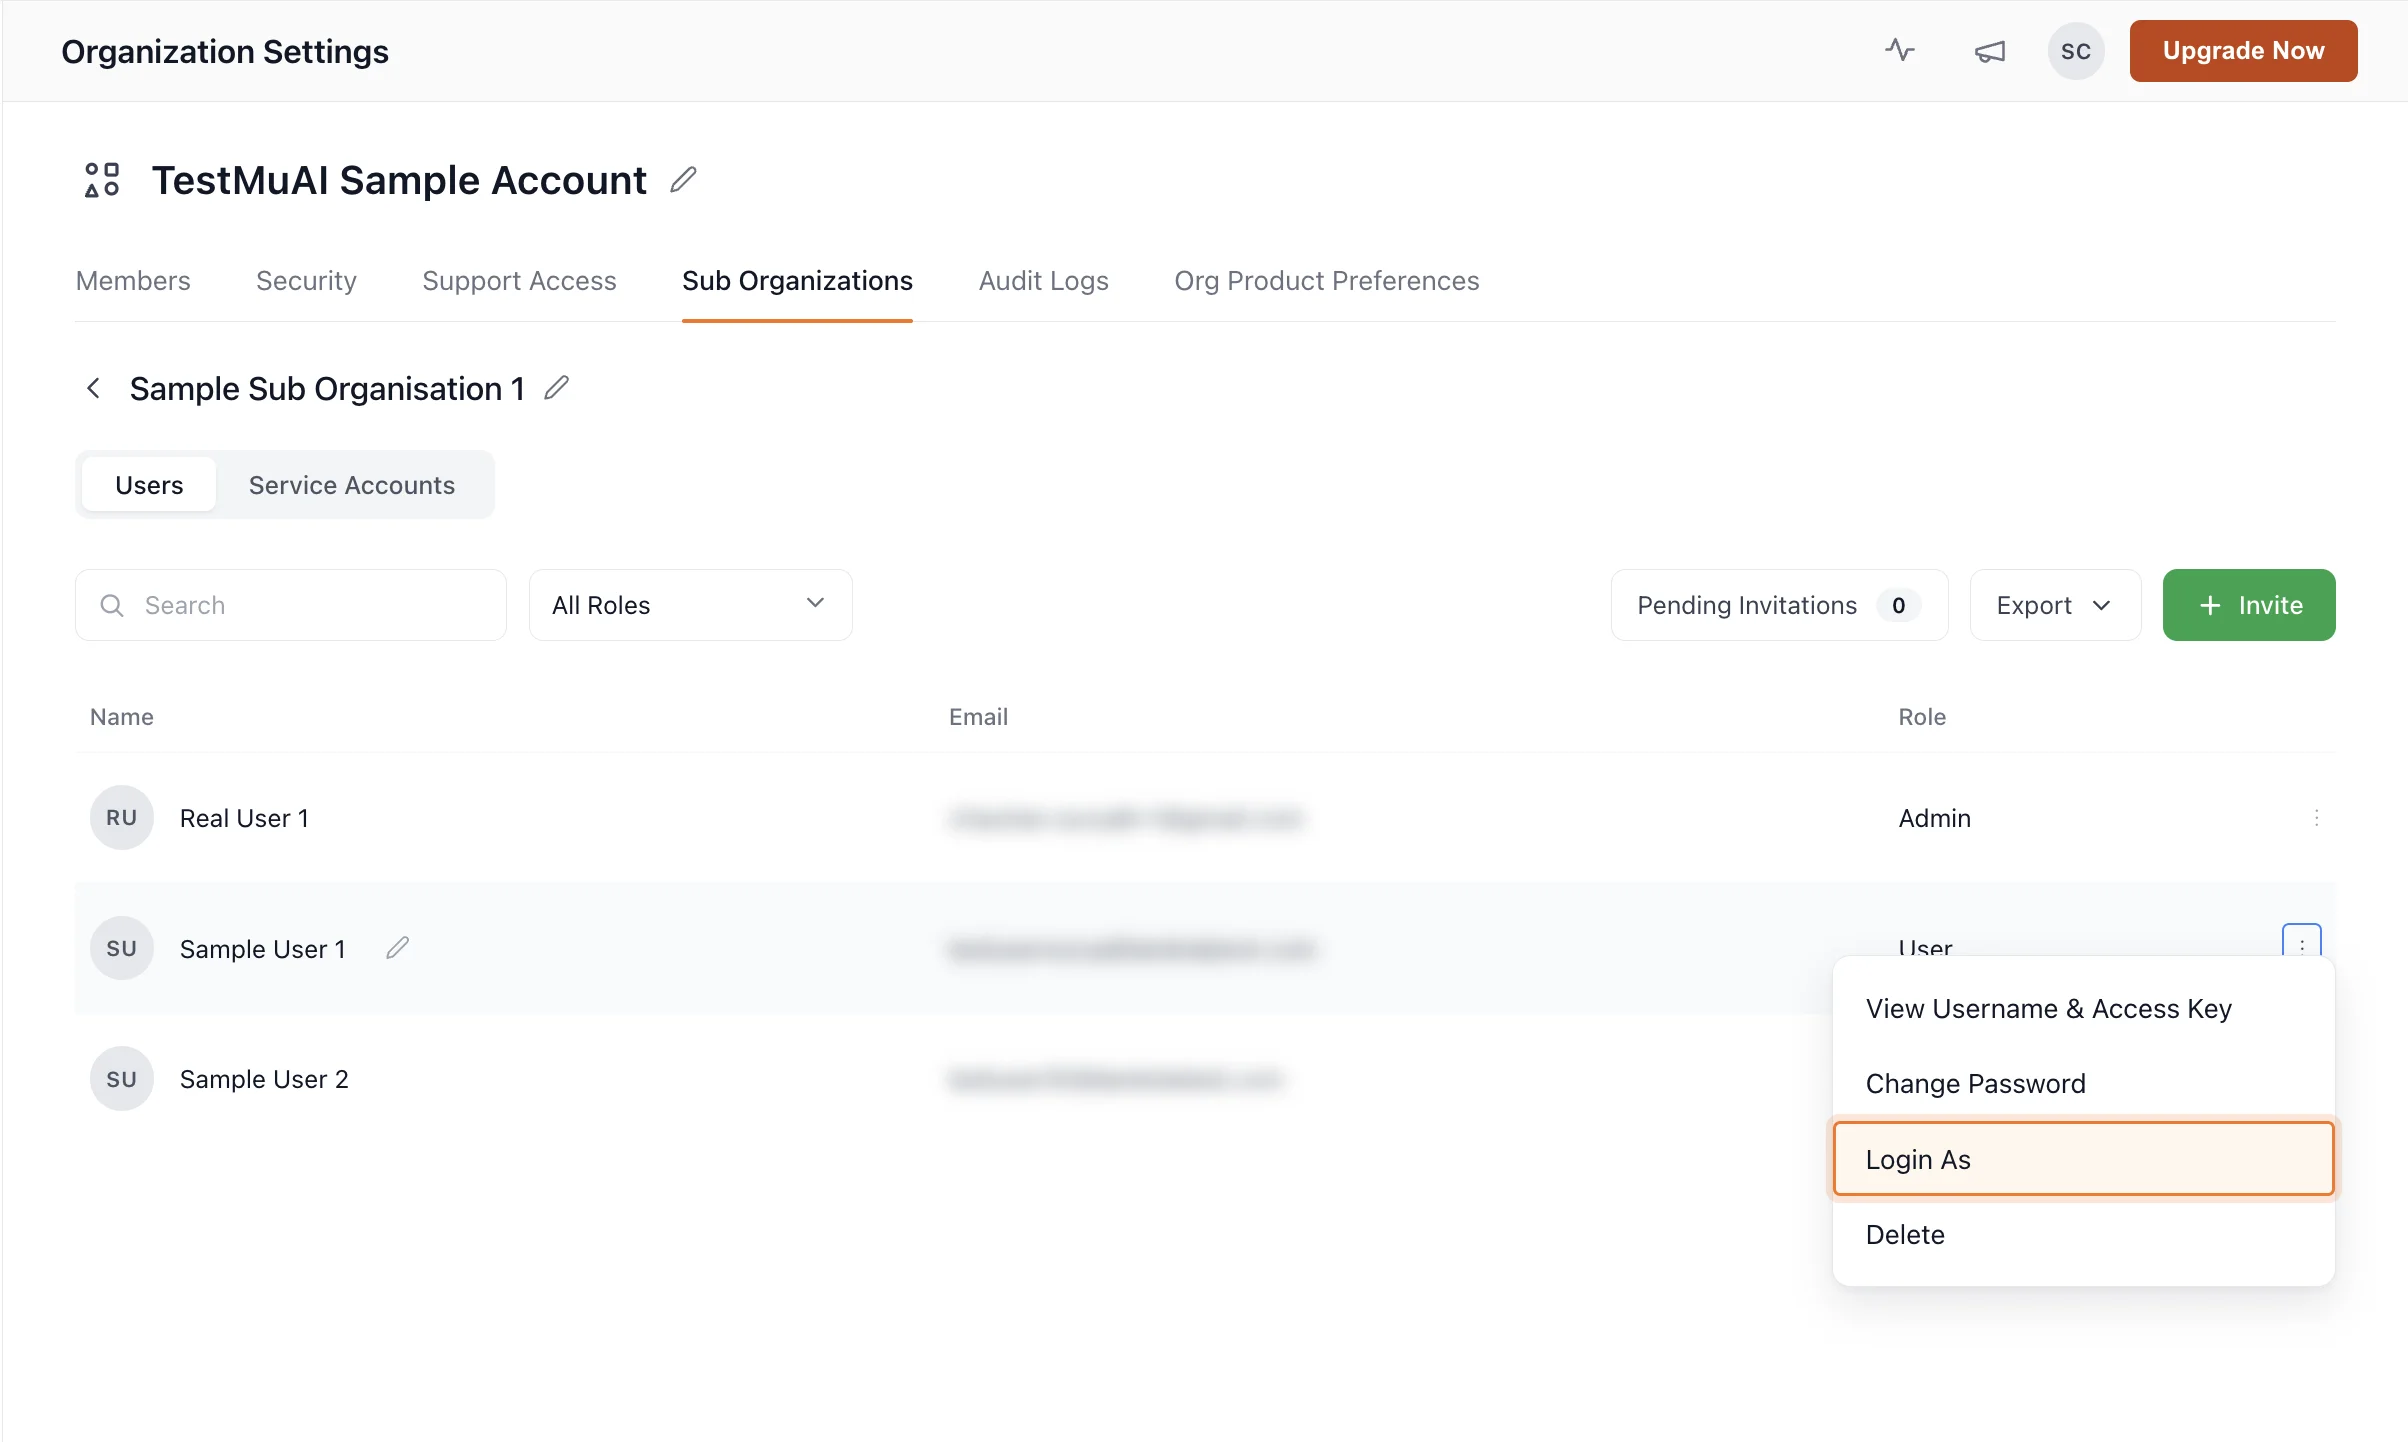Click the Role column header
The height and width of the screenshot is (1442, 2408).
1922,717
